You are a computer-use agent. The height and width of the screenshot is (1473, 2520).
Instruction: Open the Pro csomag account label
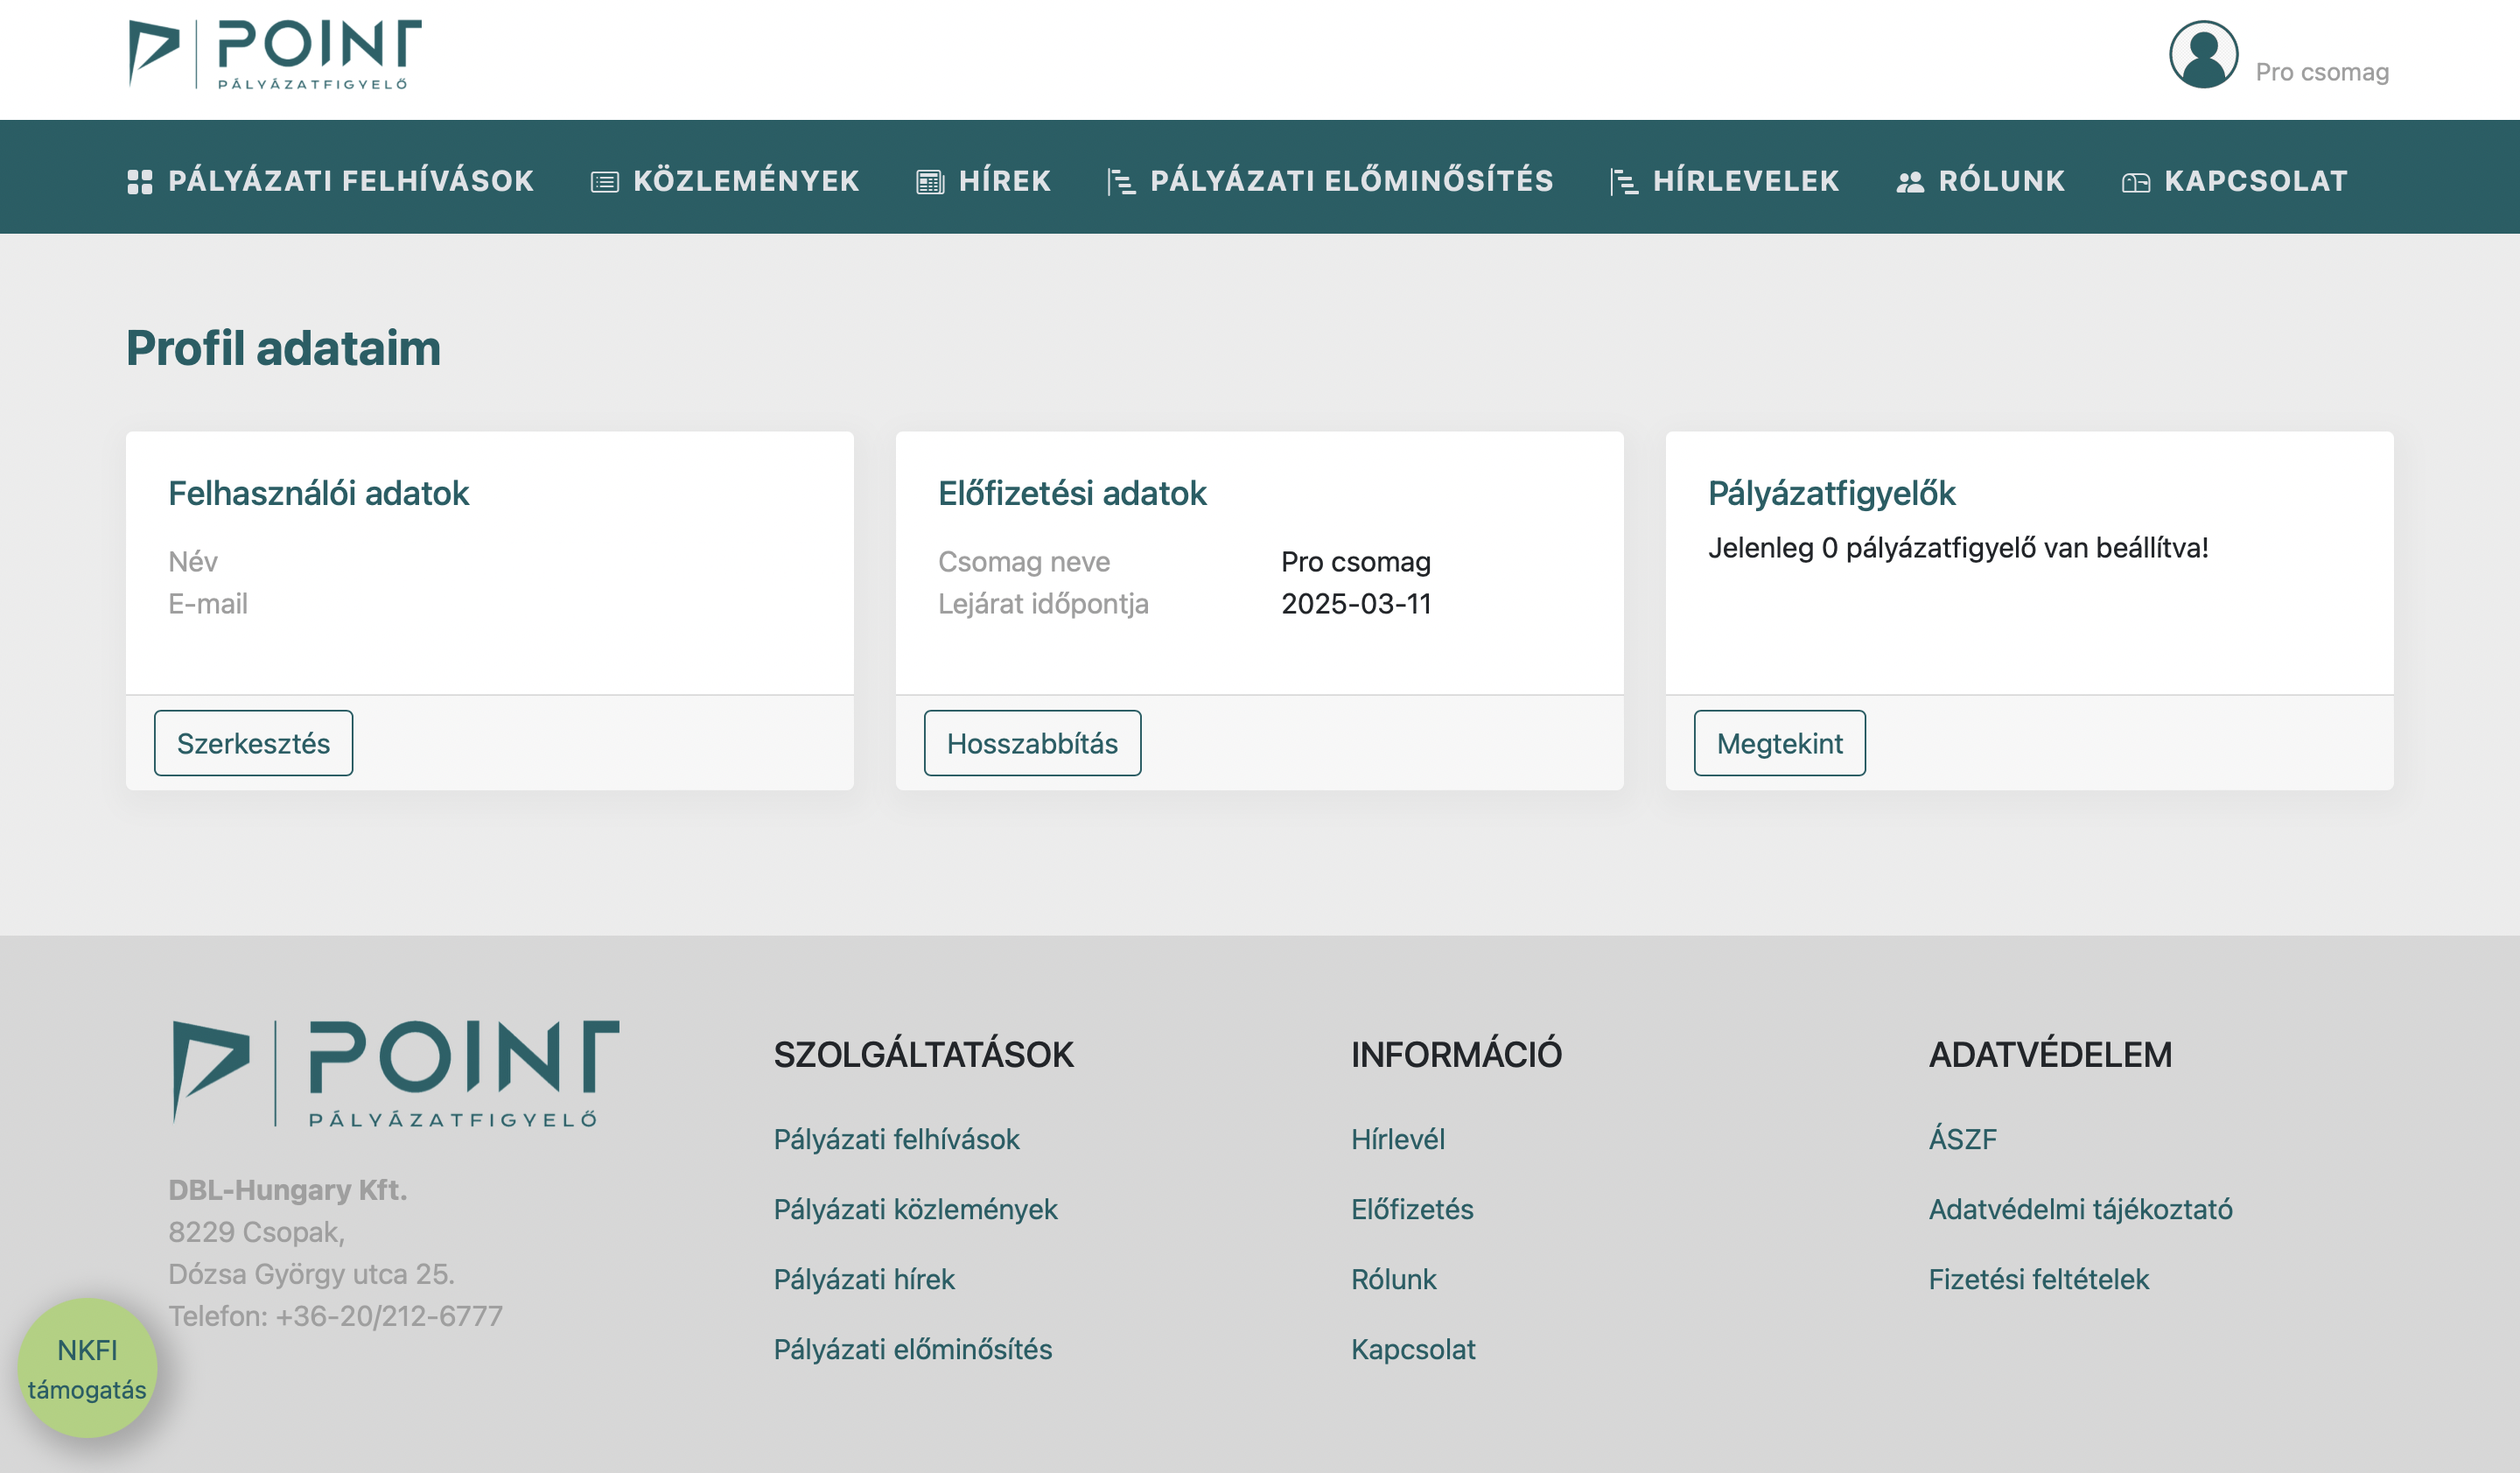point(2321,72)
